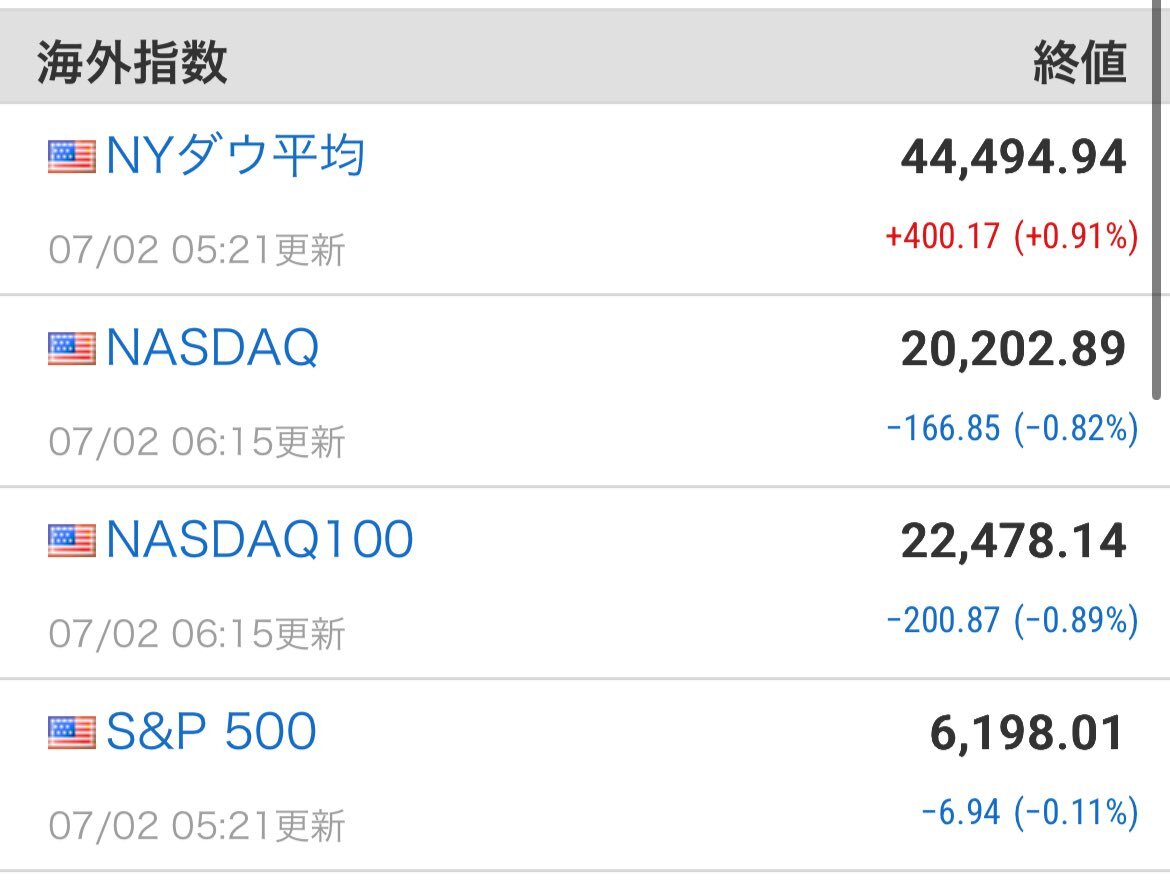Click the -6.94 (-0.11%) change figure

1030,813
